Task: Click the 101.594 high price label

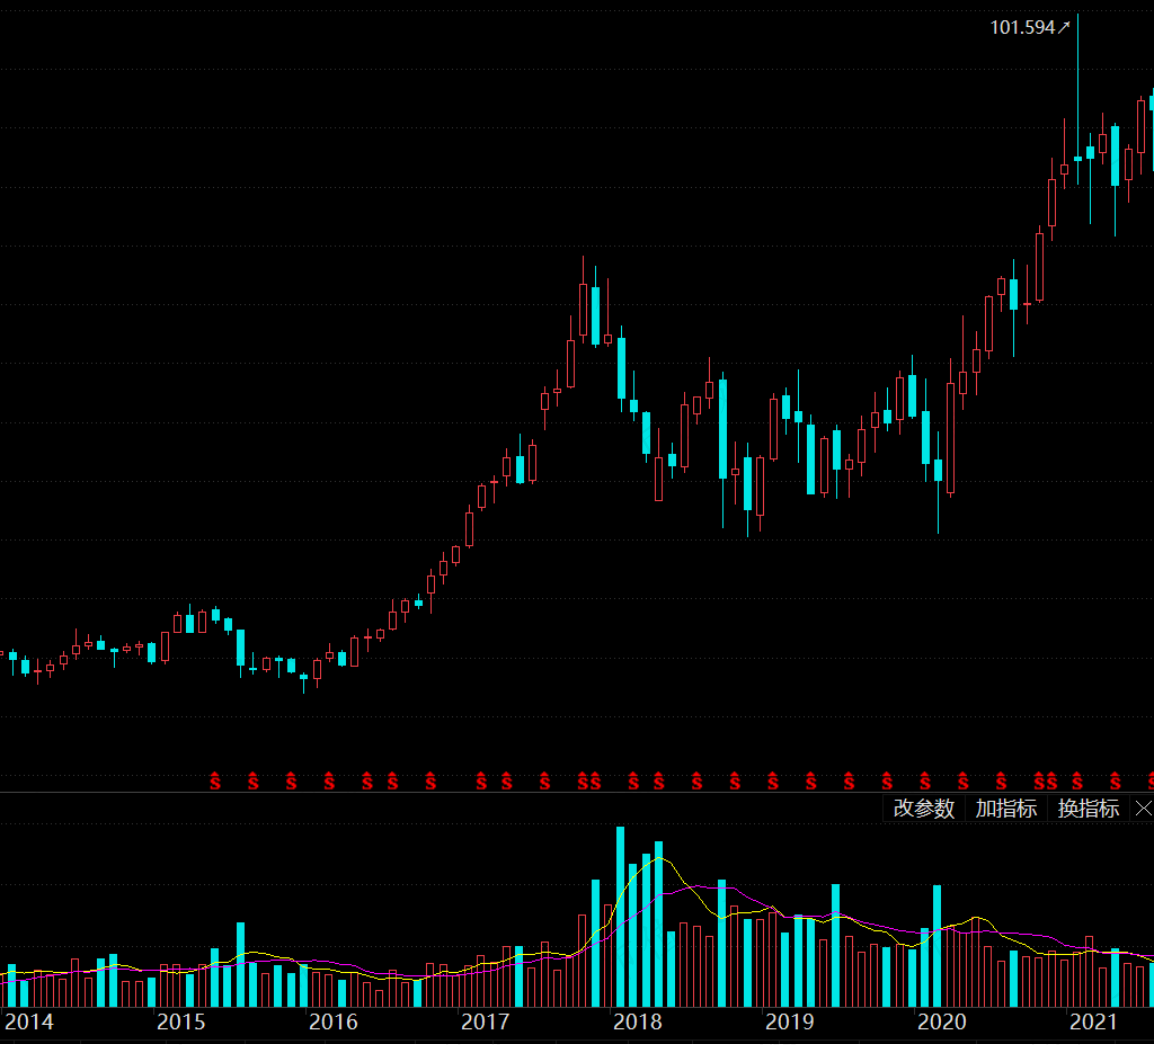Action: pyautogui.click(x=1022, y=27)
